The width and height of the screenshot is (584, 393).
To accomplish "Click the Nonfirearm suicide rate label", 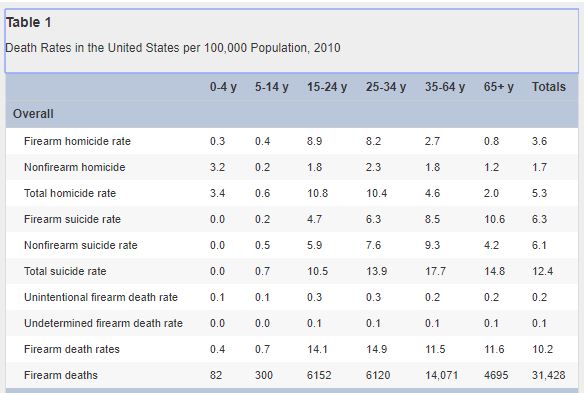I will click(x=81, y=245).
